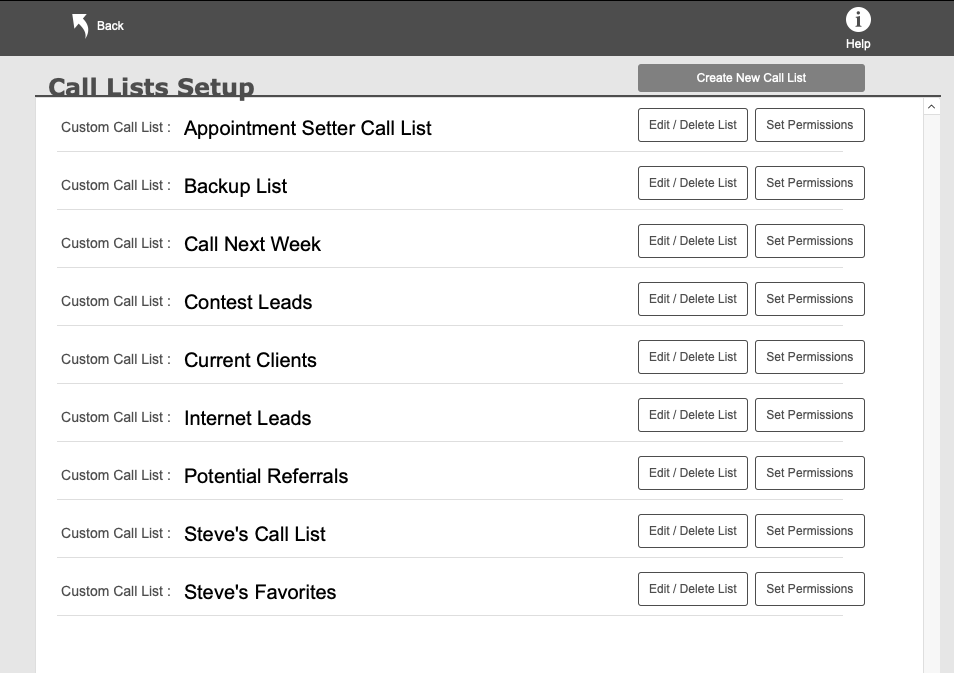The image size is (954, 673).
Task: Set permissions for Contest Leads
Action: pyautogui.click(x=809, y=299)
